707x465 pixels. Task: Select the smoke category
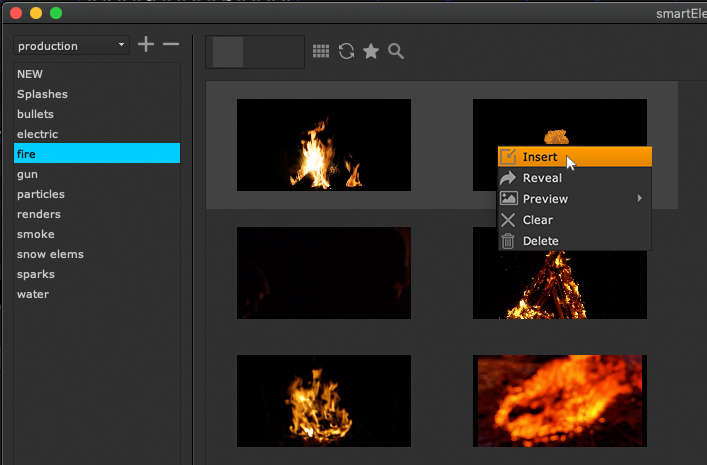(x=36, y=234)
